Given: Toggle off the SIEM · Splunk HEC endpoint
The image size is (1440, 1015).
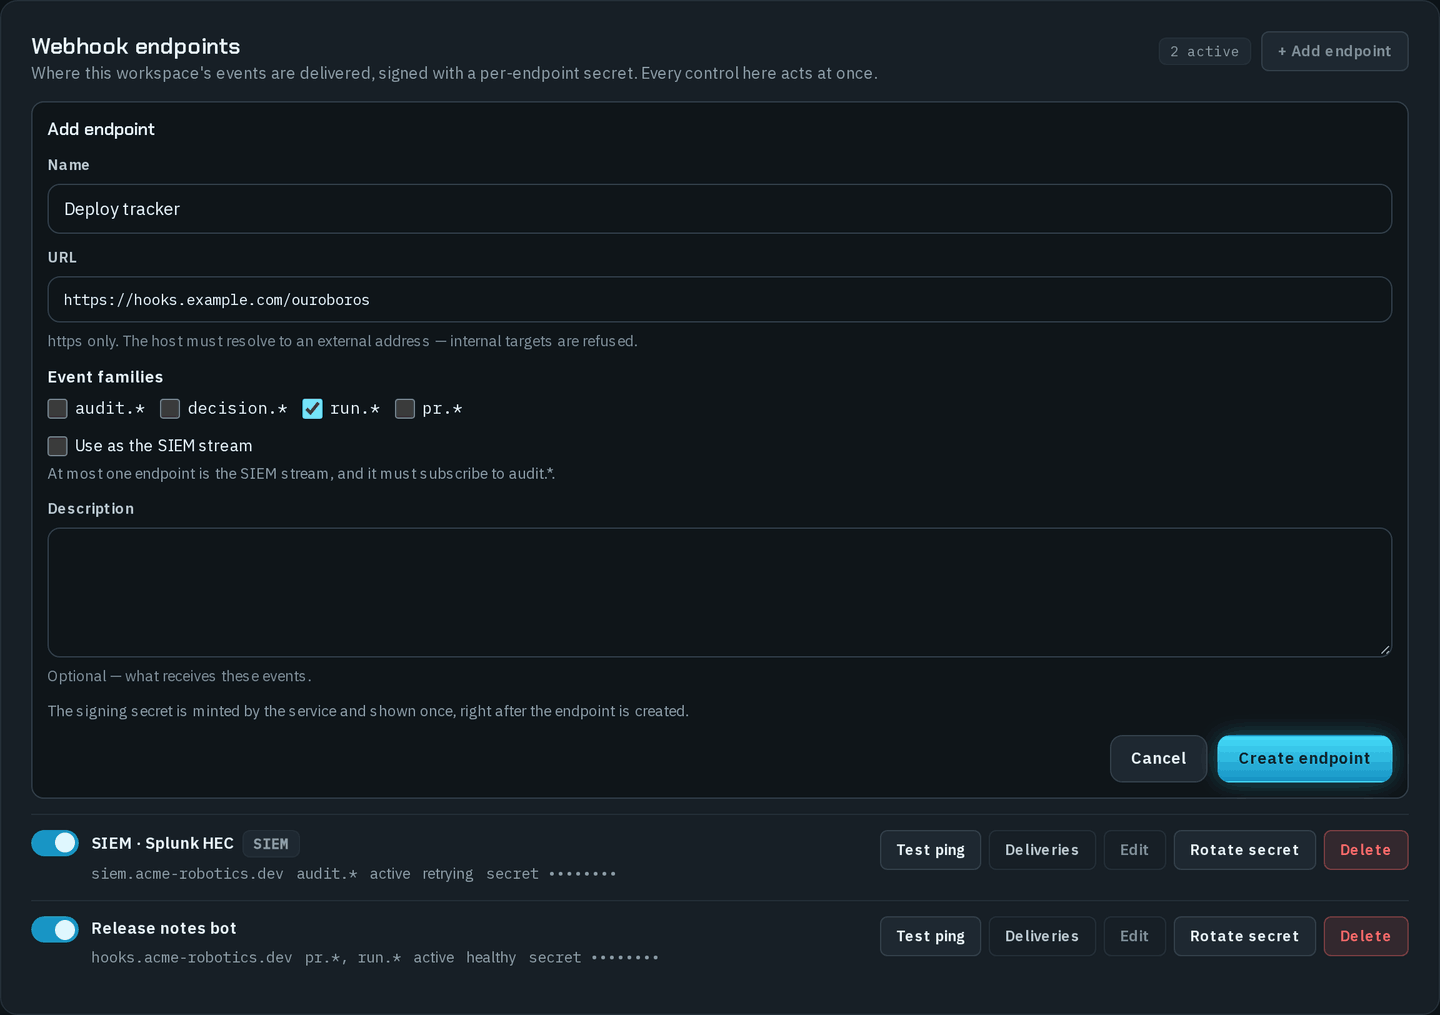Looking at the screenshot, I should click(x=54, y=843).
